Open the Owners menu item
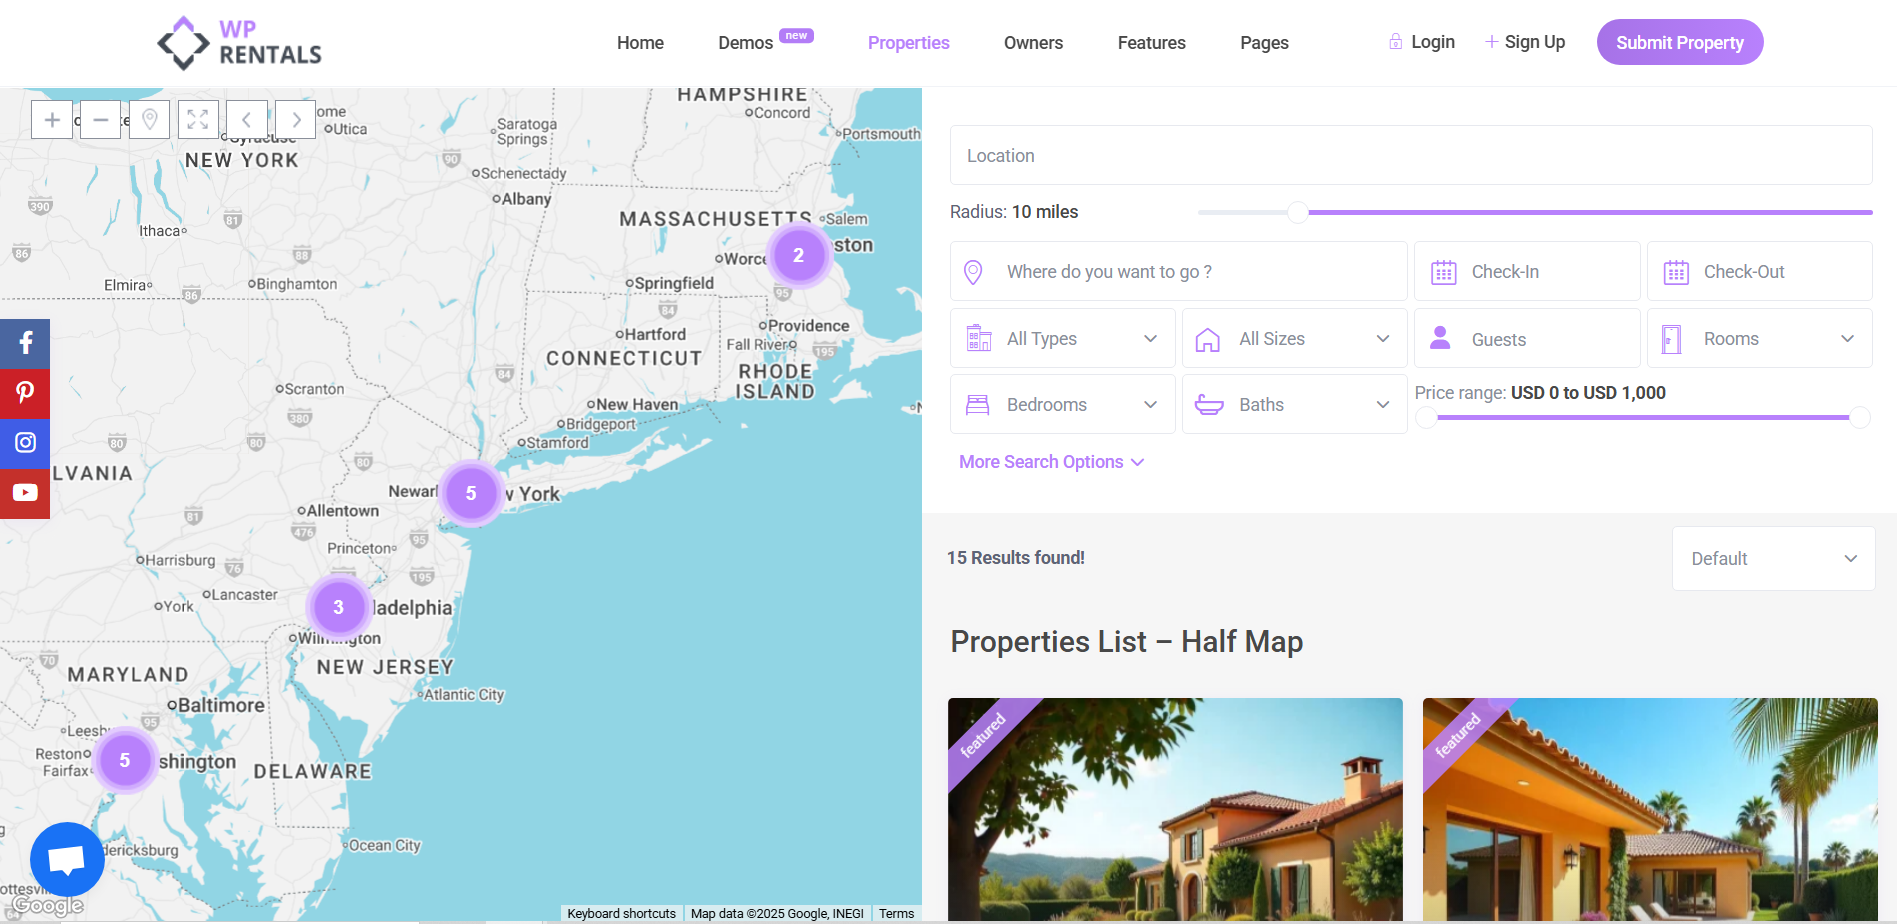 point(1033,43)
